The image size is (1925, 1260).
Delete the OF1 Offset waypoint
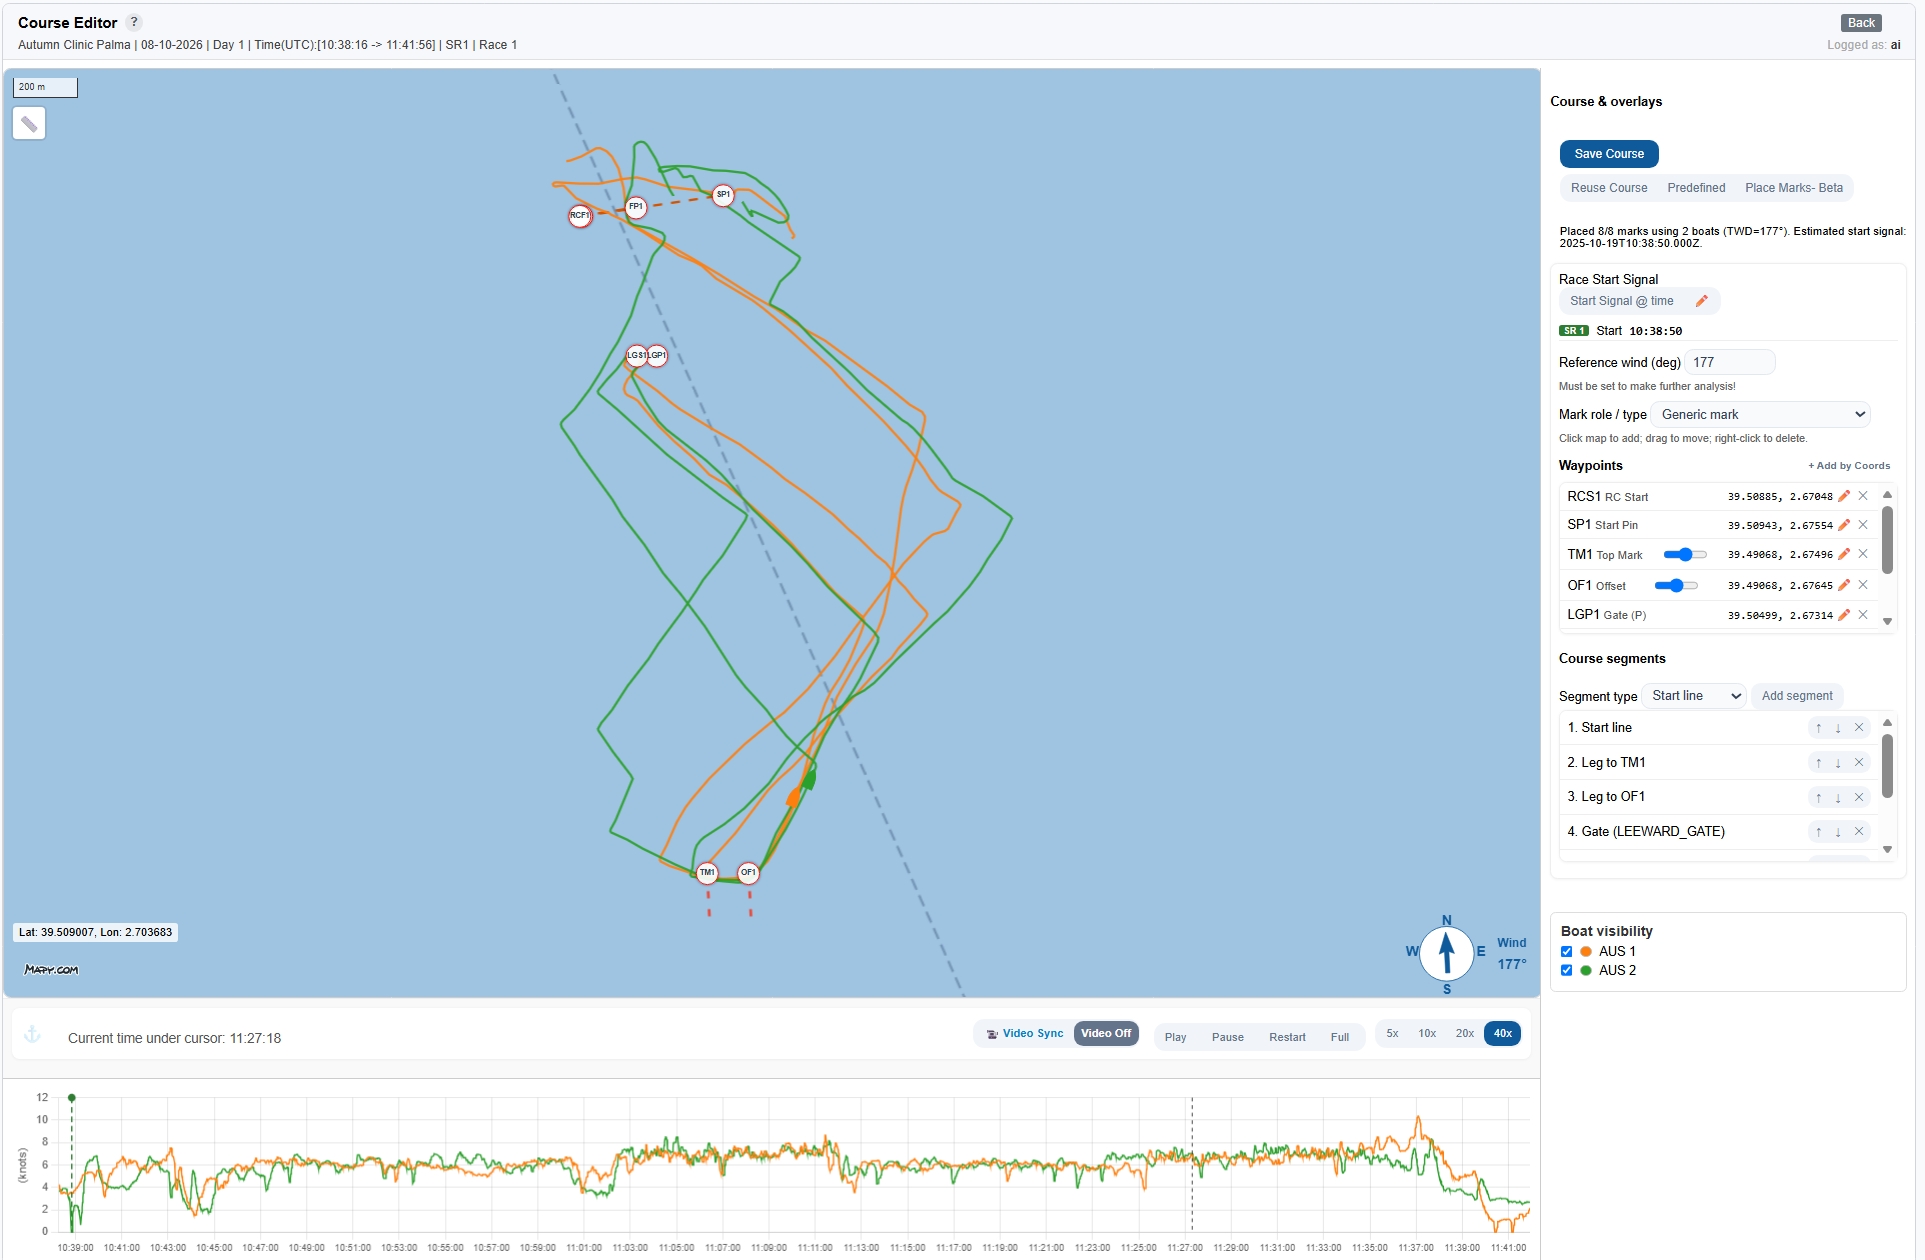click(x=1863, y=585)
